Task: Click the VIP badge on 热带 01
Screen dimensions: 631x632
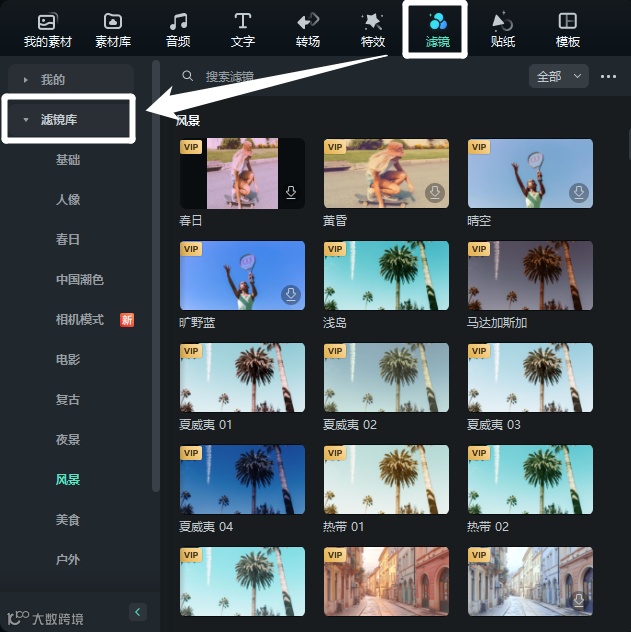Action: tap(335, 453)
